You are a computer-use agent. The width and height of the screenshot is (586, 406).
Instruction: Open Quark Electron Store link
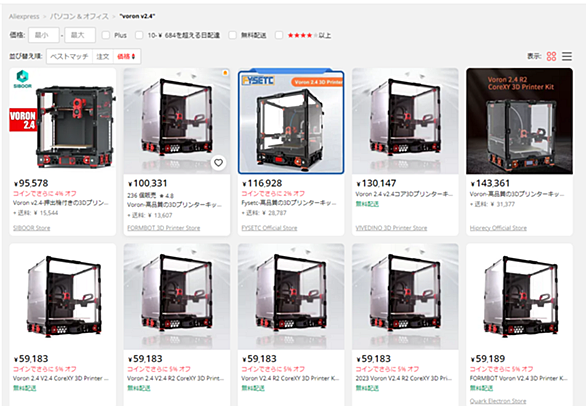point(498,401)
